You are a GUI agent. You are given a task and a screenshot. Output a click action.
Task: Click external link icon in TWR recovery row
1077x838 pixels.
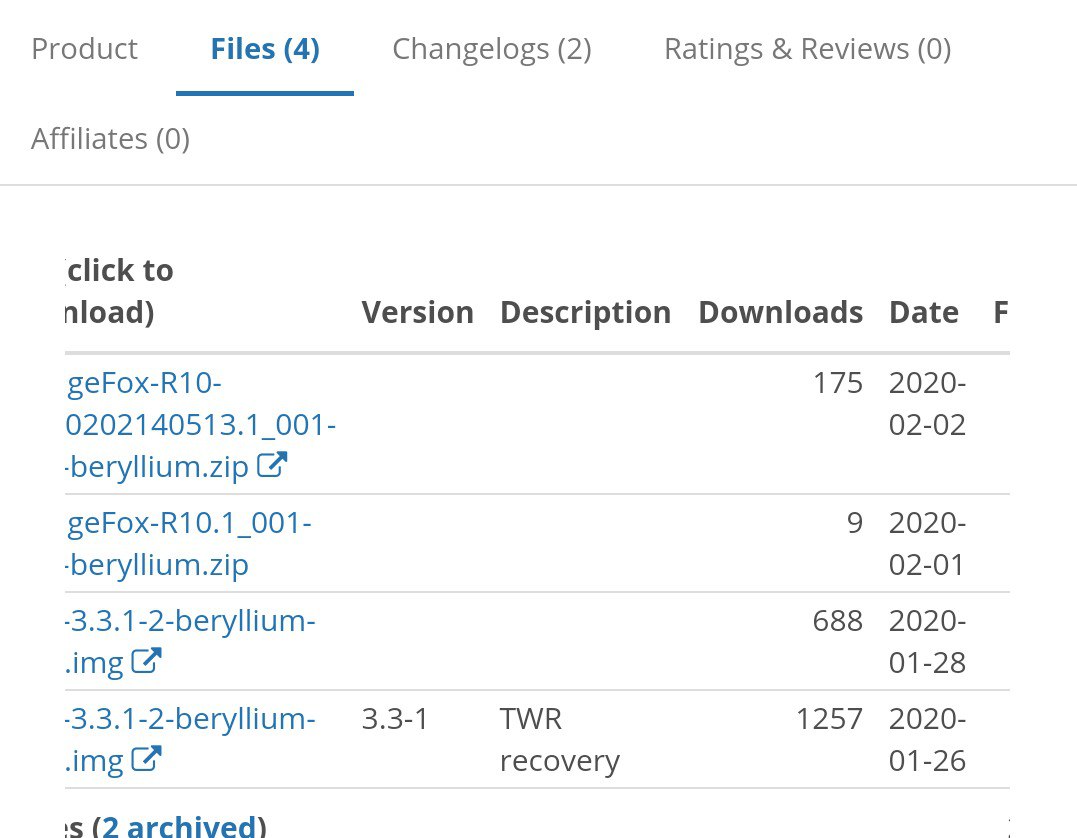146,759
